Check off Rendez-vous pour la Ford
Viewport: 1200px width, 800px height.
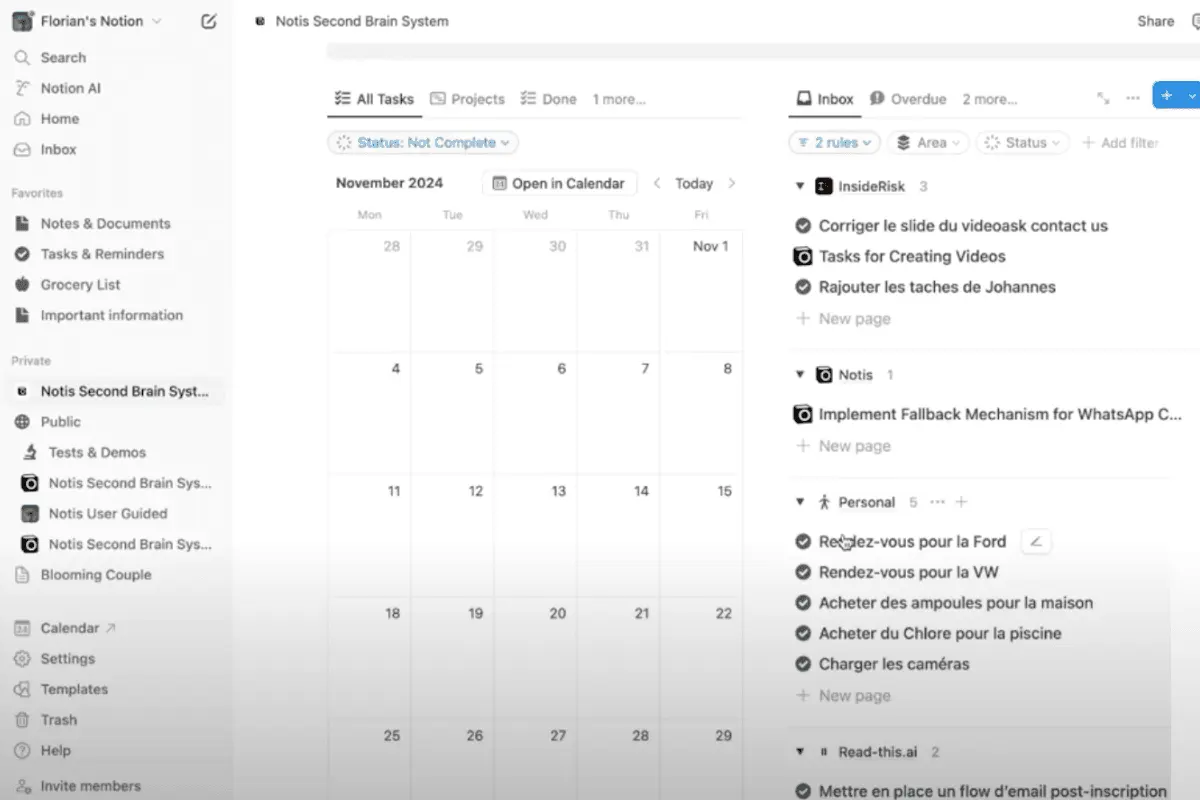click(803, 541)
